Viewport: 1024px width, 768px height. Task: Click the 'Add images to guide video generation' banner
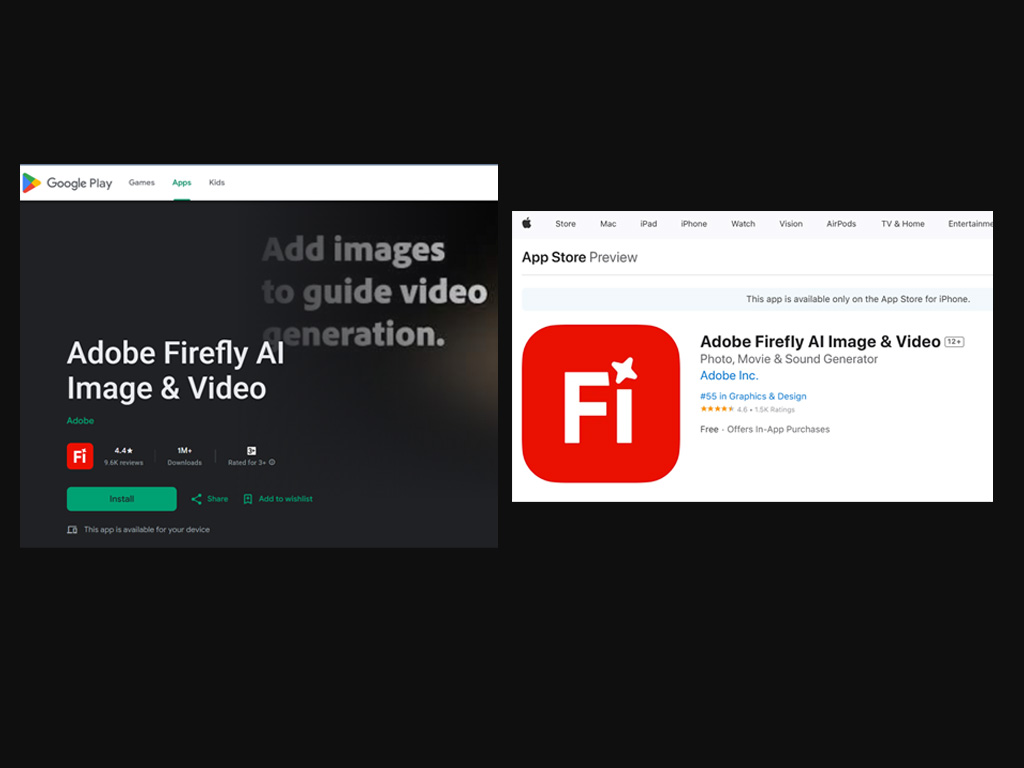(x=374, y=291)
